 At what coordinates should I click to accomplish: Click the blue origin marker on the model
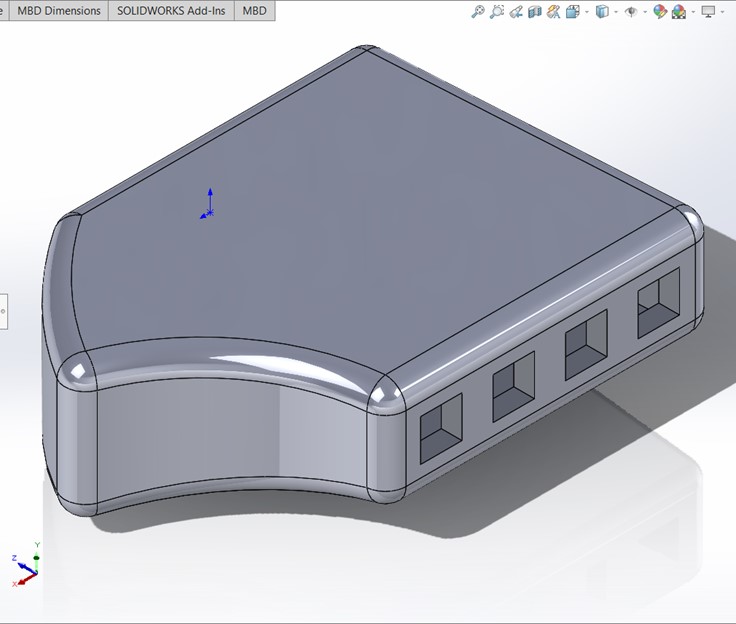[208, 204]
